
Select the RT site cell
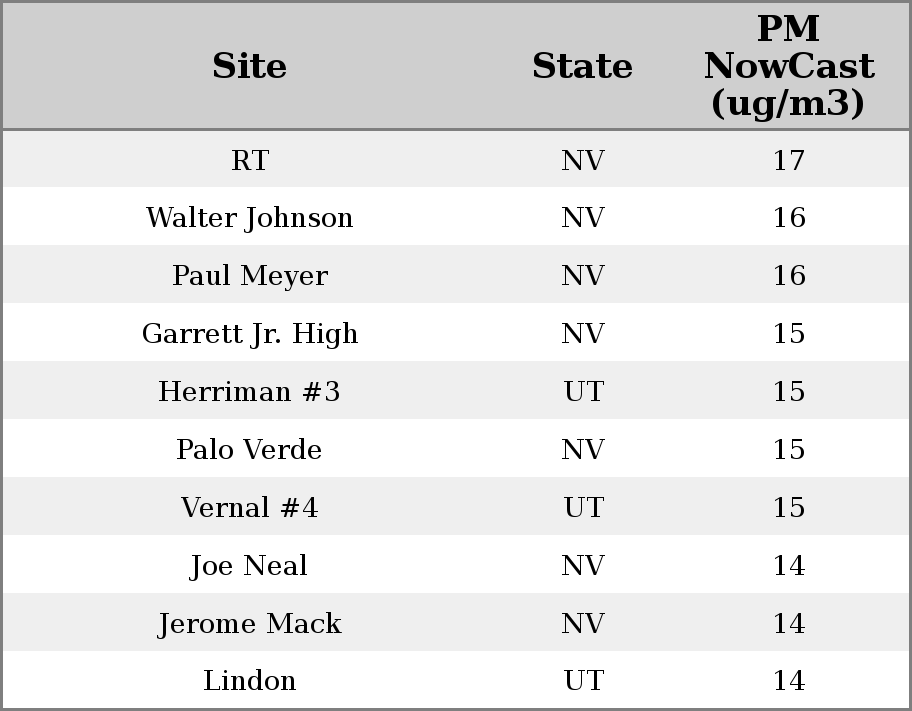(250, 160)
